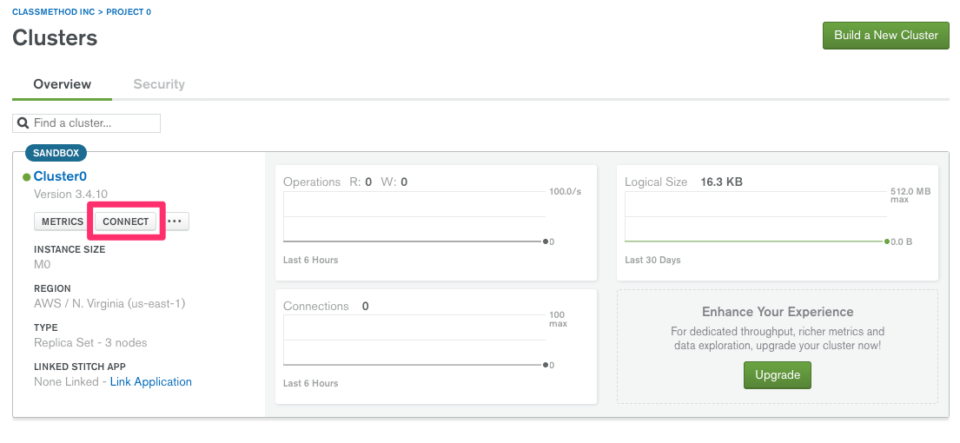Click the Operations chart end data point
Screen dimensions: 960x443
545,242
